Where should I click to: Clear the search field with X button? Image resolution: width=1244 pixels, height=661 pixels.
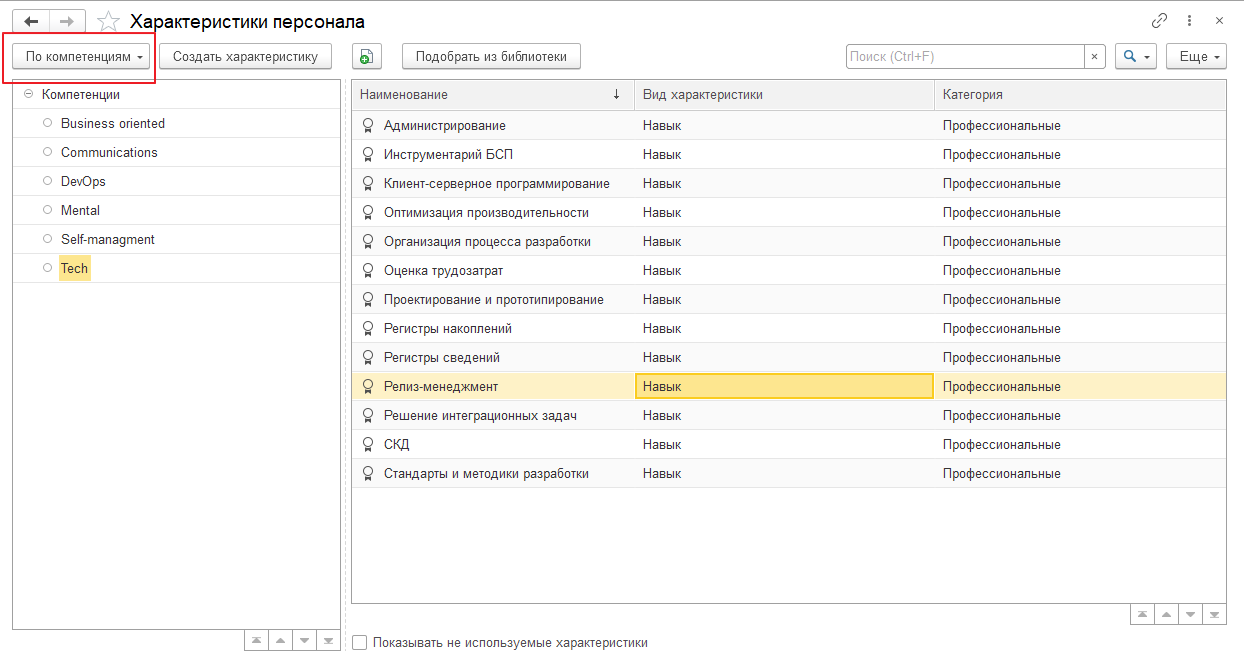[1095, 57]
